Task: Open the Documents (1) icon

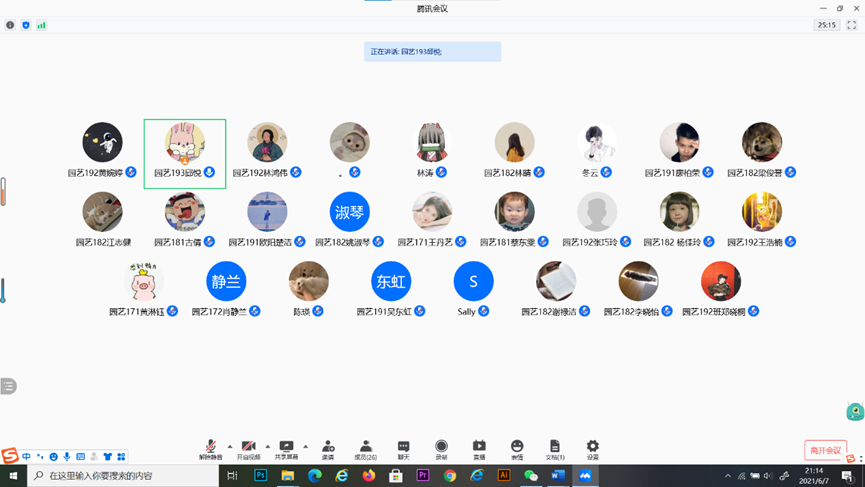Action: click(x=554, y=447)
